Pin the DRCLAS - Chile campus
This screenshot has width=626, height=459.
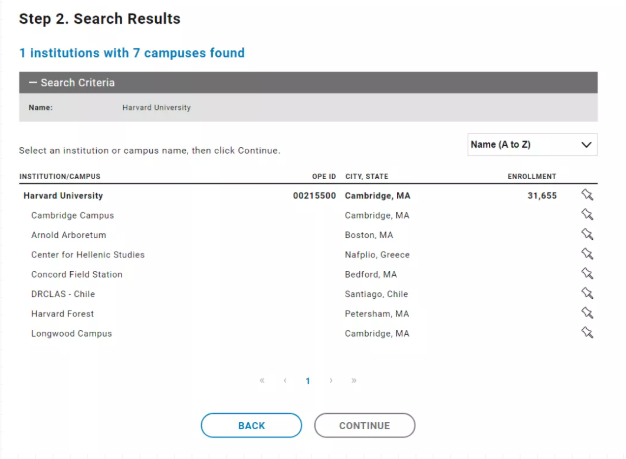tap(587, 294)
